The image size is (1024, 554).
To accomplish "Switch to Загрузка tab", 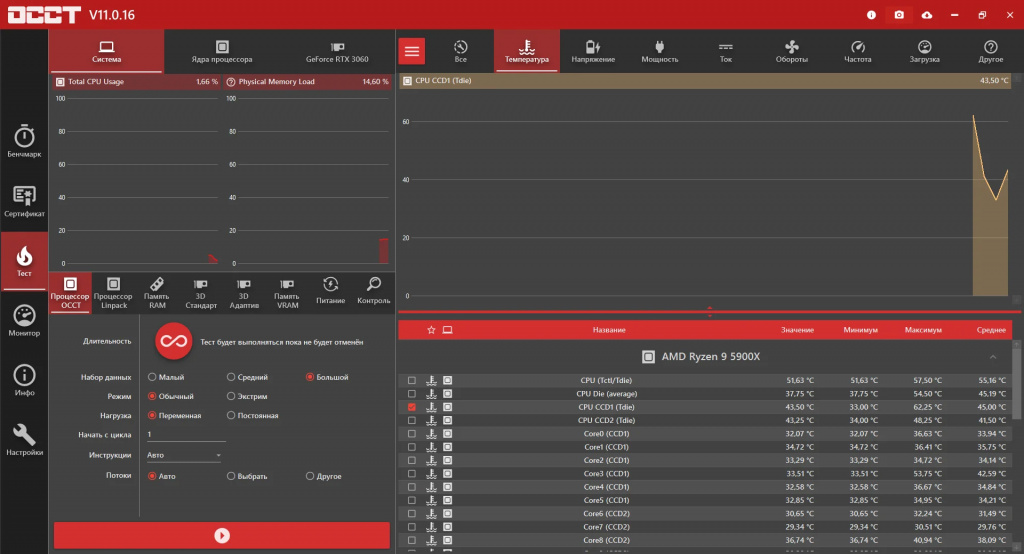I will [x=924, y=51].
